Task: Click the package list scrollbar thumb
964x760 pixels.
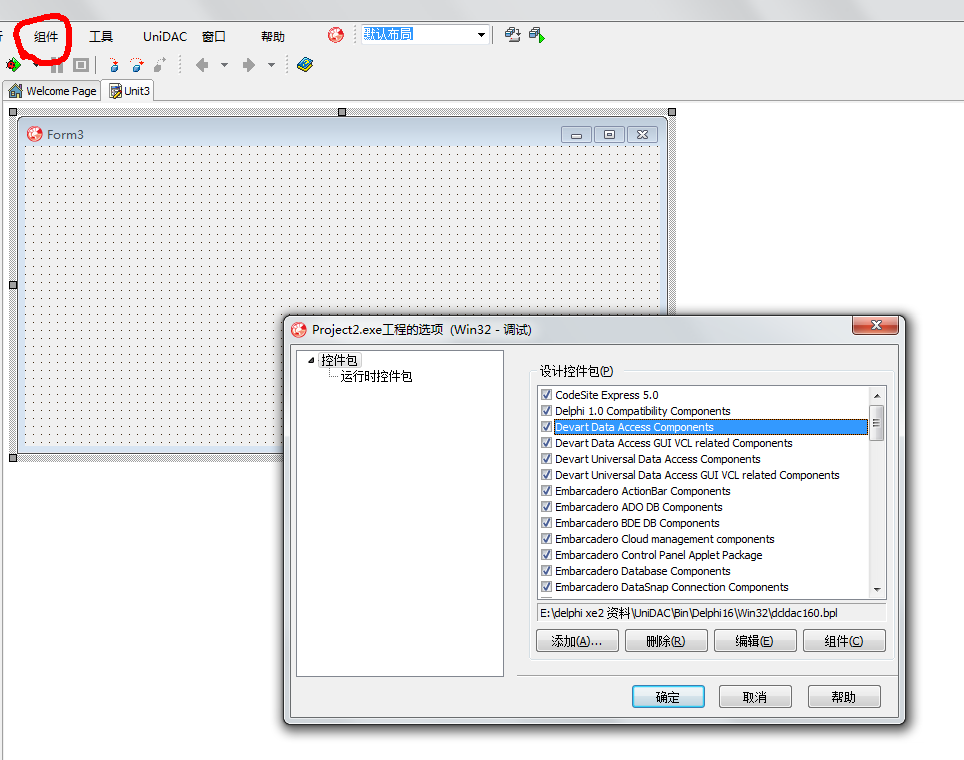Action: (877, 423)
